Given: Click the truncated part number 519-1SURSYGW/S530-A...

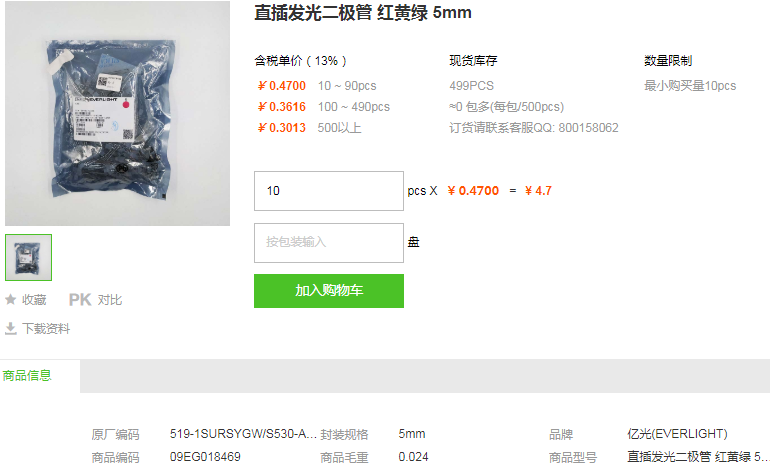Looking at the screenshot, I should coord(243,434).
